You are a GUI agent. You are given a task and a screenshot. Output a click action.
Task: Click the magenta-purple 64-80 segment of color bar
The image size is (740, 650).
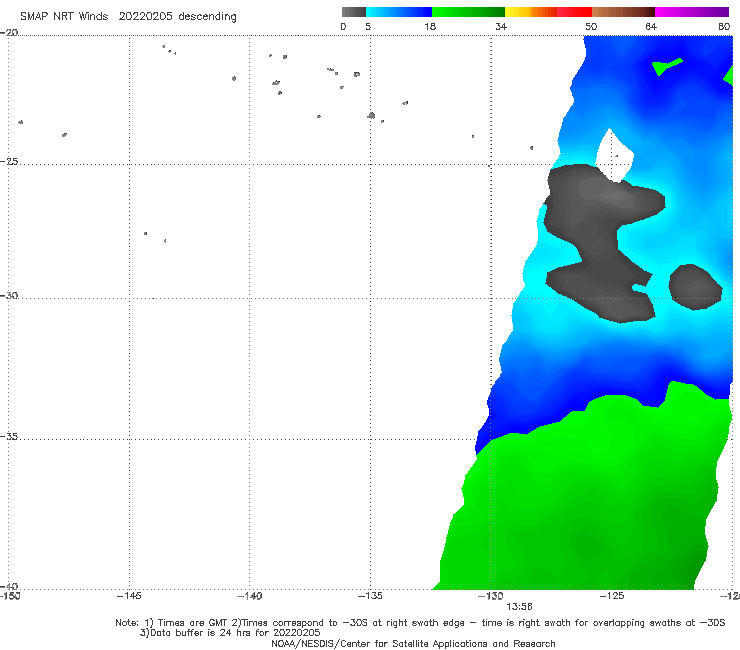point(692,12)
